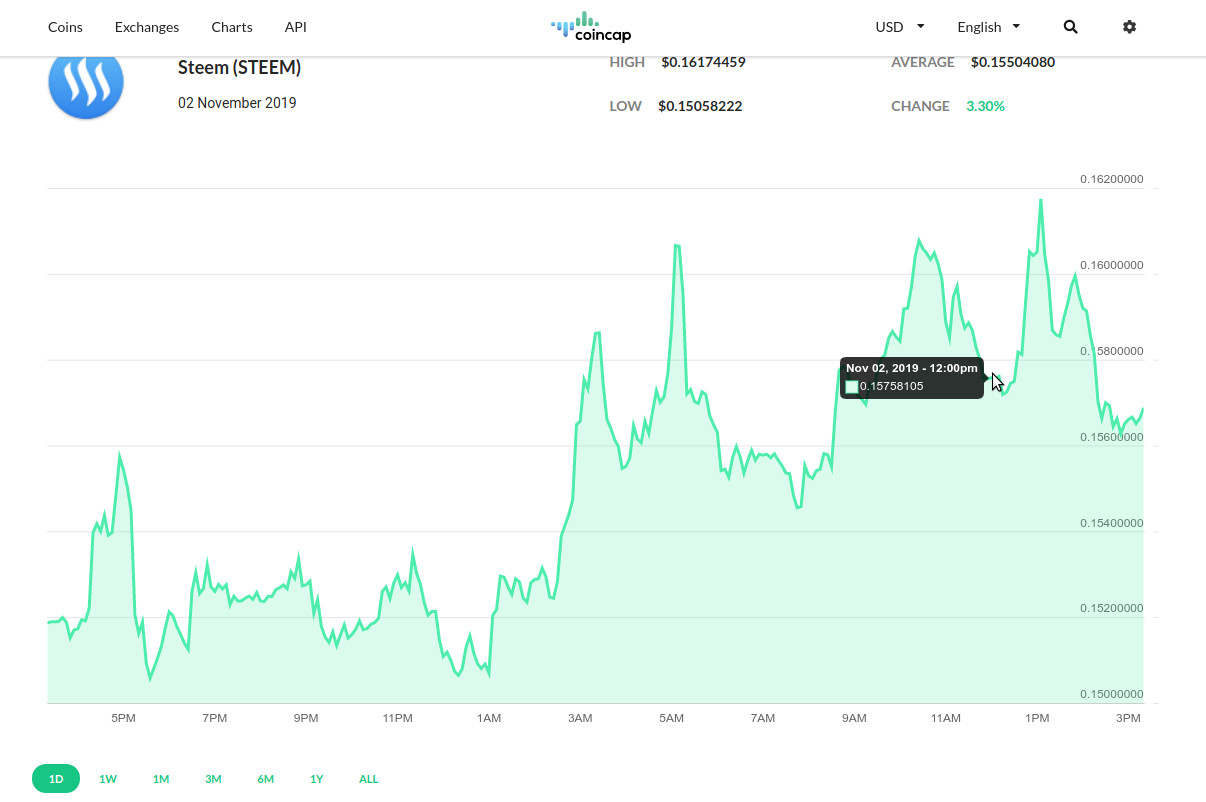
Task: Click the 9AM x-axis label
Action: click(854, 718)
